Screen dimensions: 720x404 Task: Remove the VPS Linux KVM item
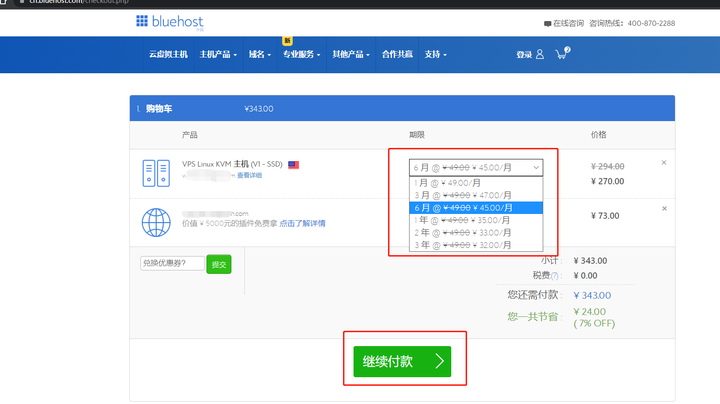664,163
